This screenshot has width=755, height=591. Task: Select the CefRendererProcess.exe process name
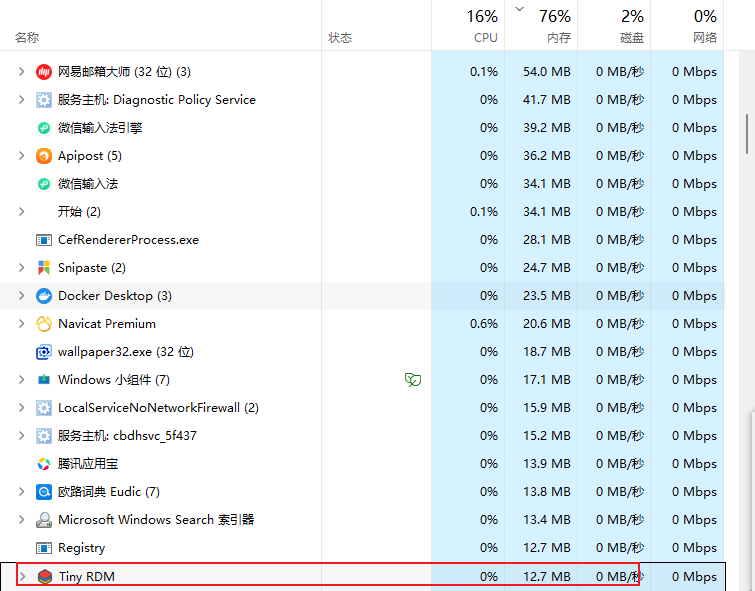128,240
